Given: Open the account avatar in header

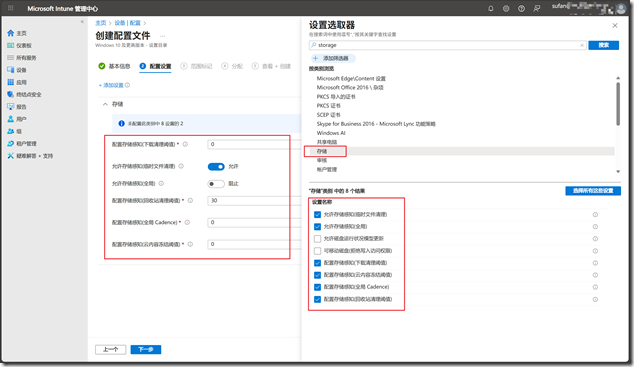Looking at the screenshot, I should click(621, 8).
